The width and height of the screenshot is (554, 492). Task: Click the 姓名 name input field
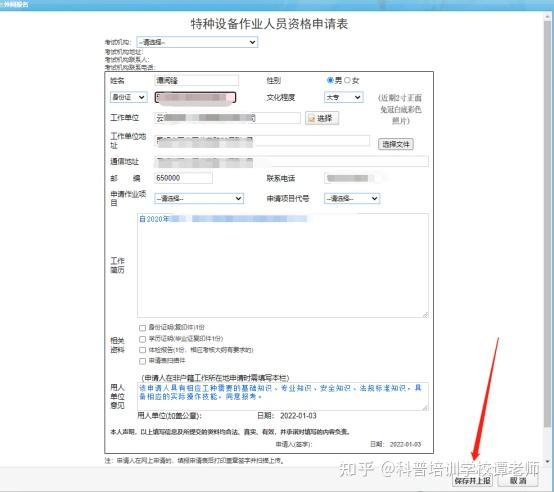[196, 81]
